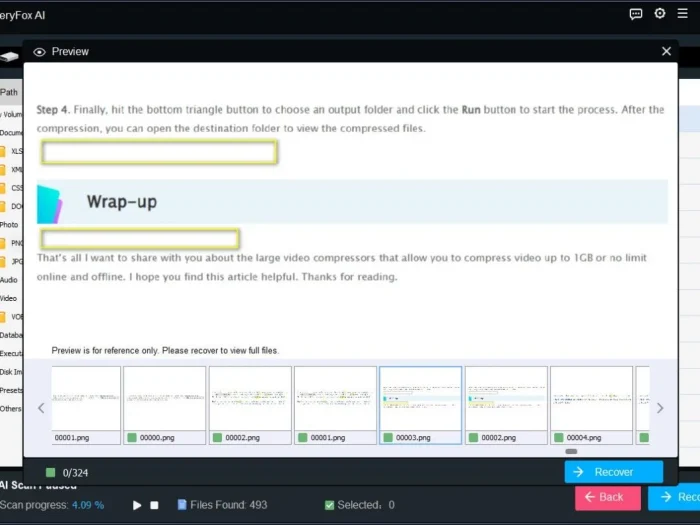This screenshot has width=700, height=525.
Task: Click the red Back button
Action: pyautogui.click(x=607, y=497)
